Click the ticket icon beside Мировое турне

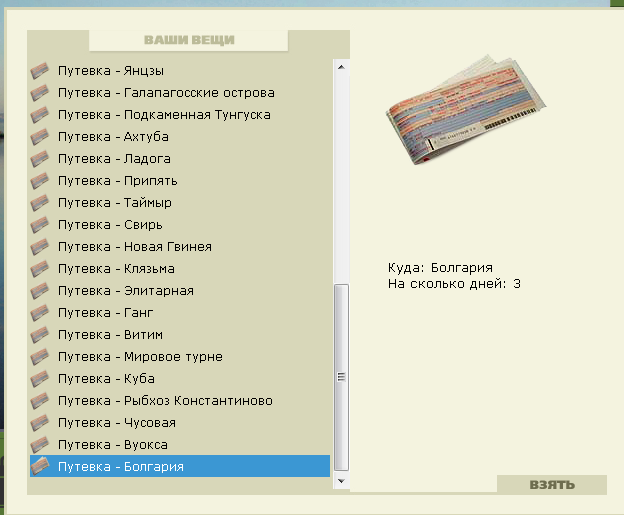coord(39,357)
